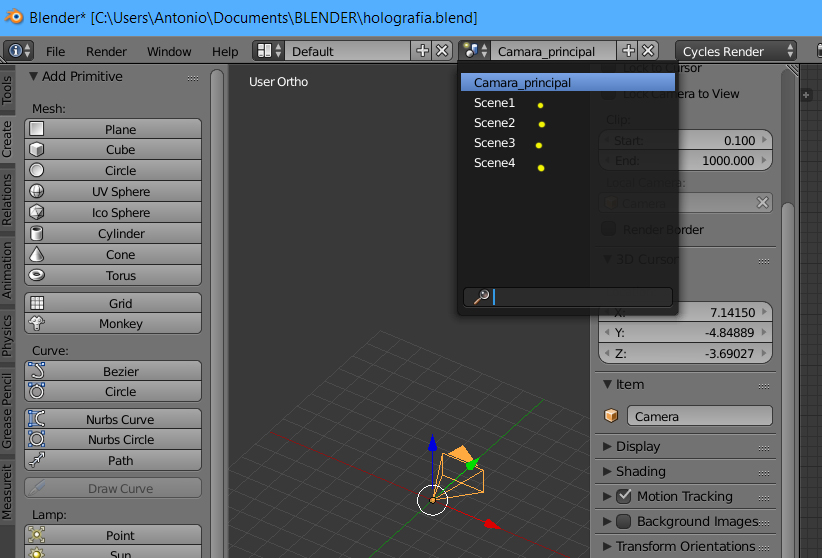Add a Nurbs Circle
The image size is (822, 558).
pyautogui.click(x=113, y=439)
